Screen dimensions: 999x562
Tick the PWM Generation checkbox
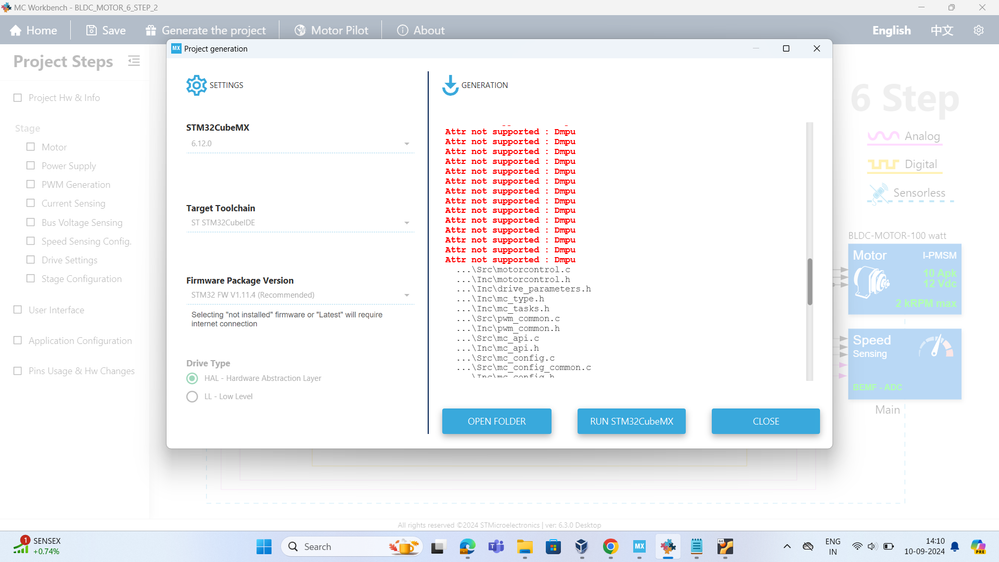click(31, 184)
